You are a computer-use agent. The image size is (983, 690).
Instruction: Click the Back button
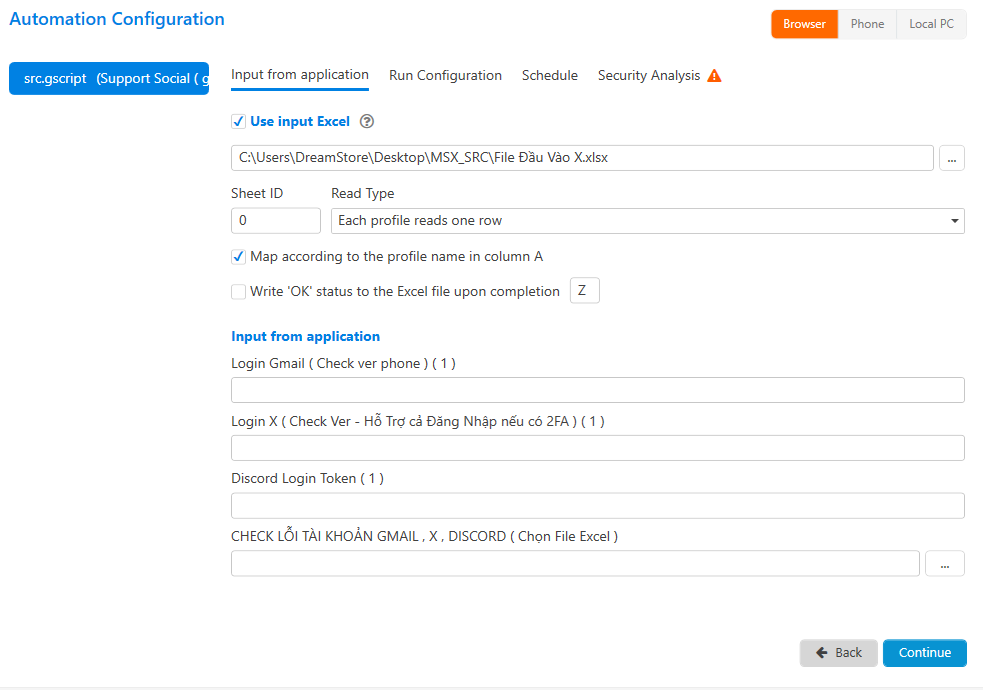point(838,653)
